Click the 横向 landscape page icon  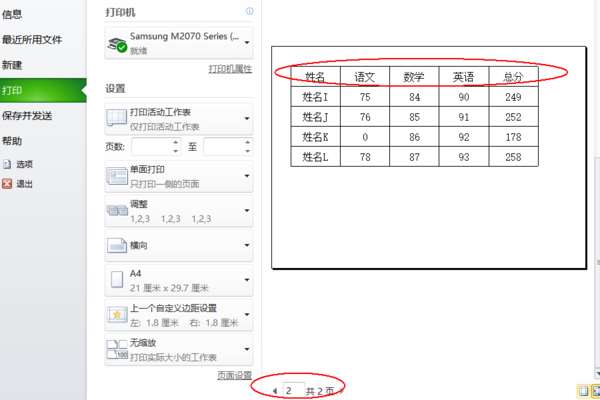[x=117, y=245]
